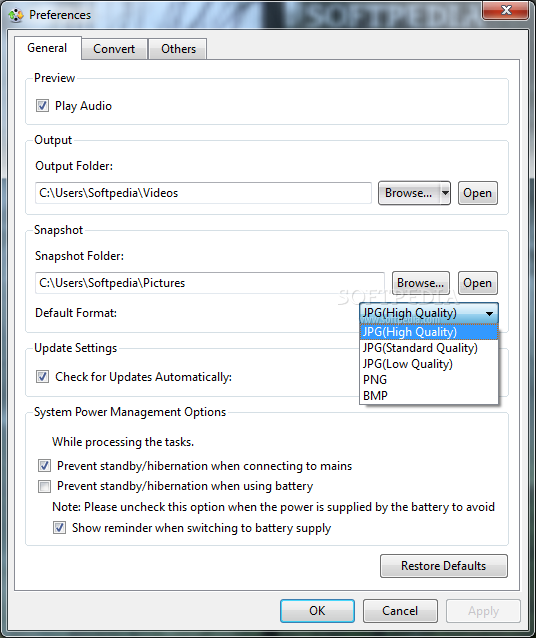Switch to the General tab
The image size is (536, 638).
(47, 48)
